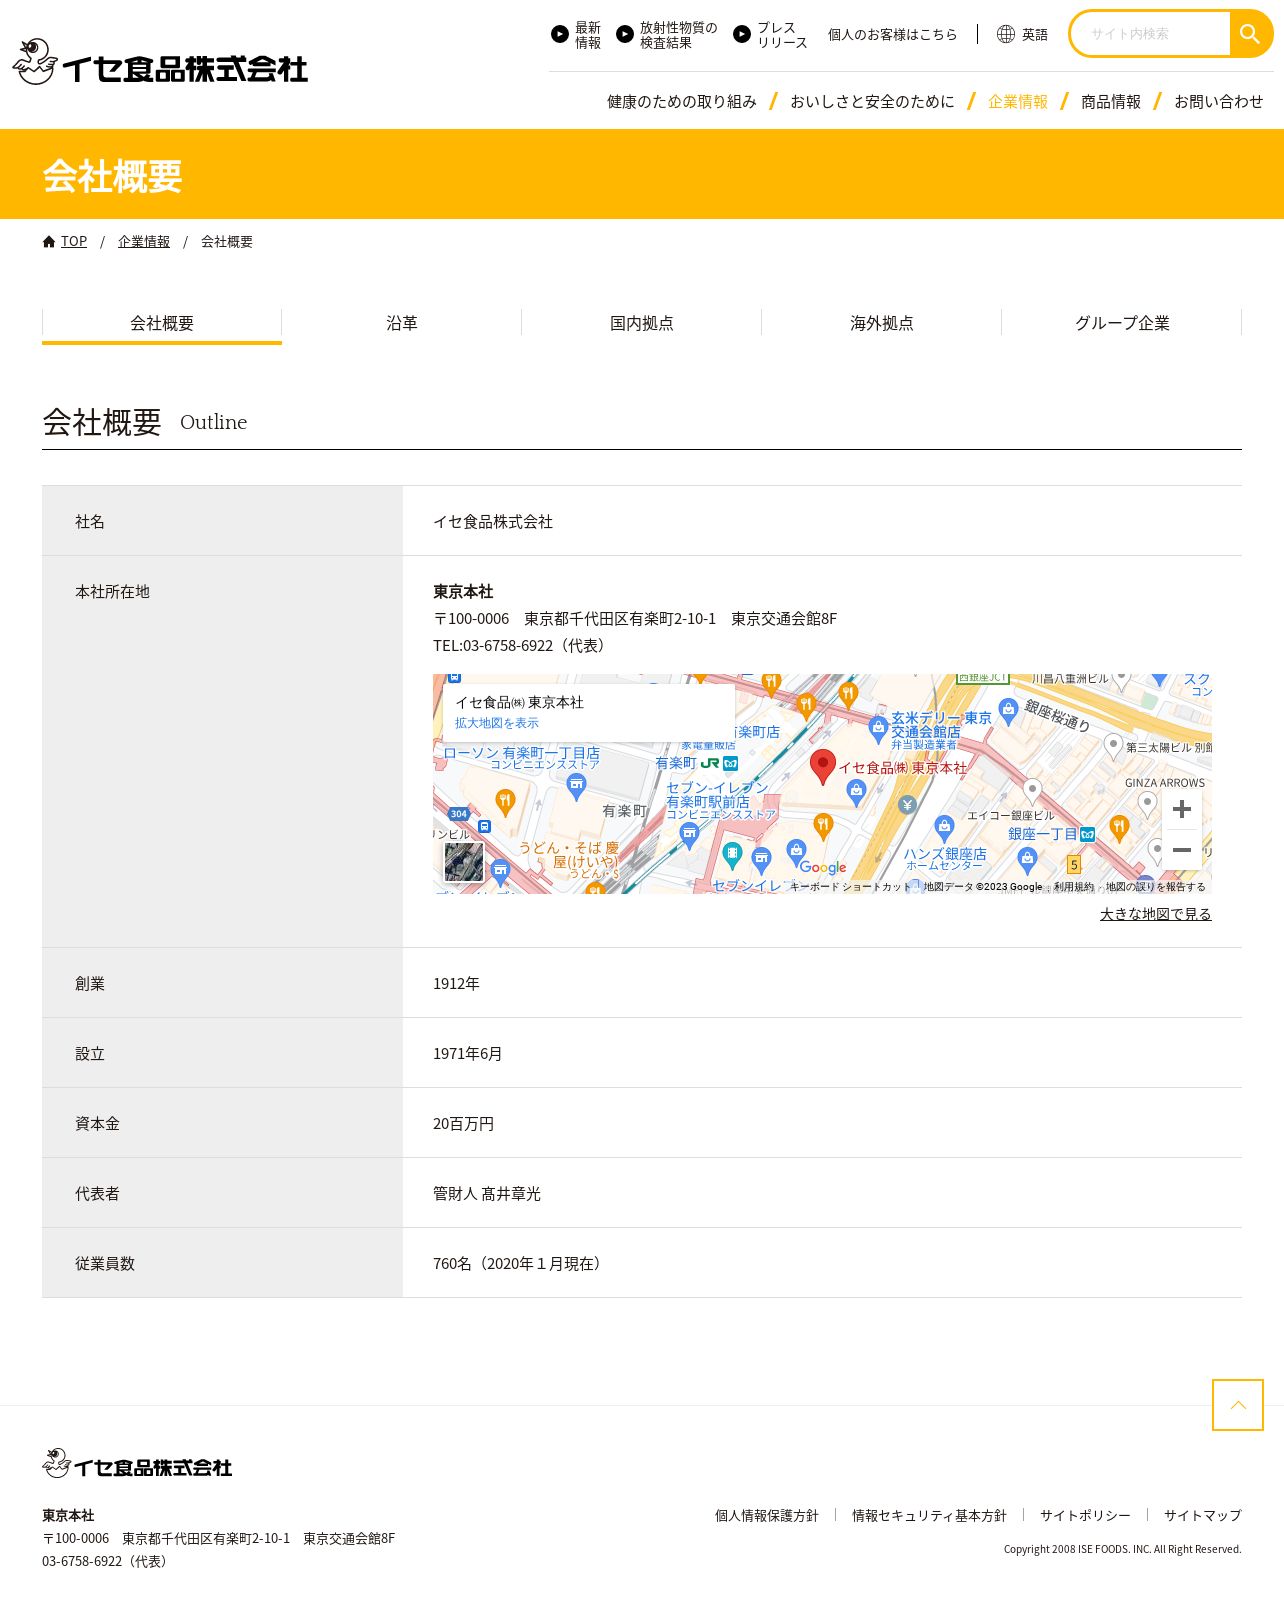This screenshot has width=1284, height=1602.
Task: Go to TOP via breadcrumb link
Action: (x=74, y=241)
